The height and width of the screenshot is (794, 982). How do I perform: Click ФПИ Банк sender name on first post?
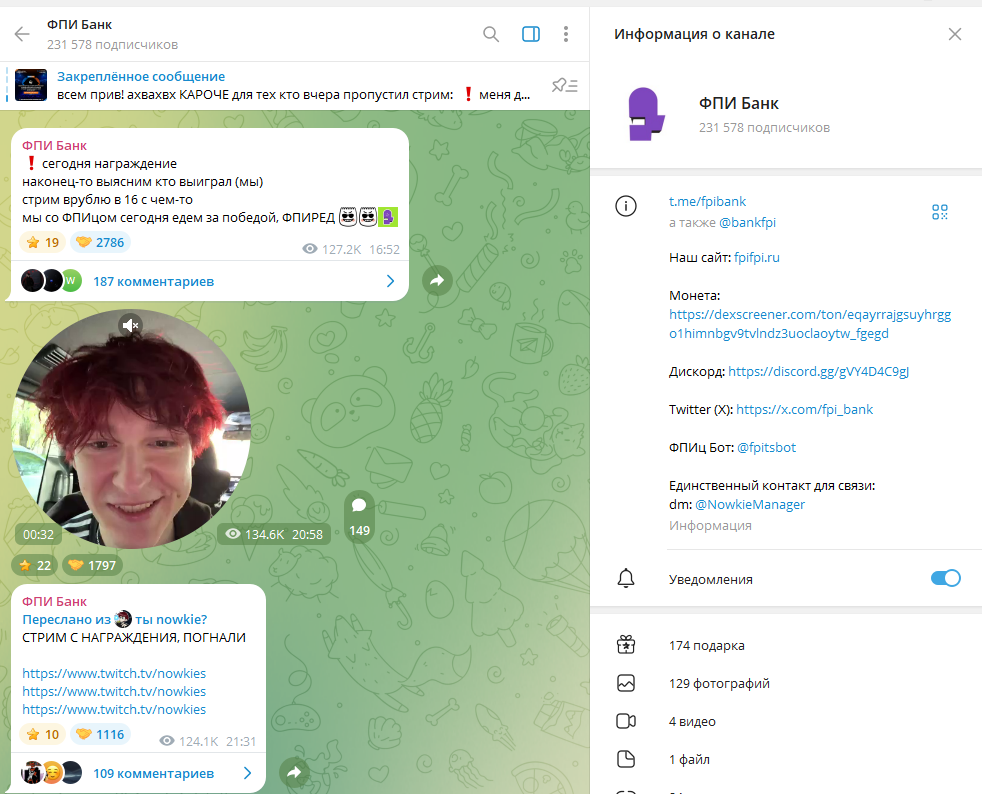point(54,145)
